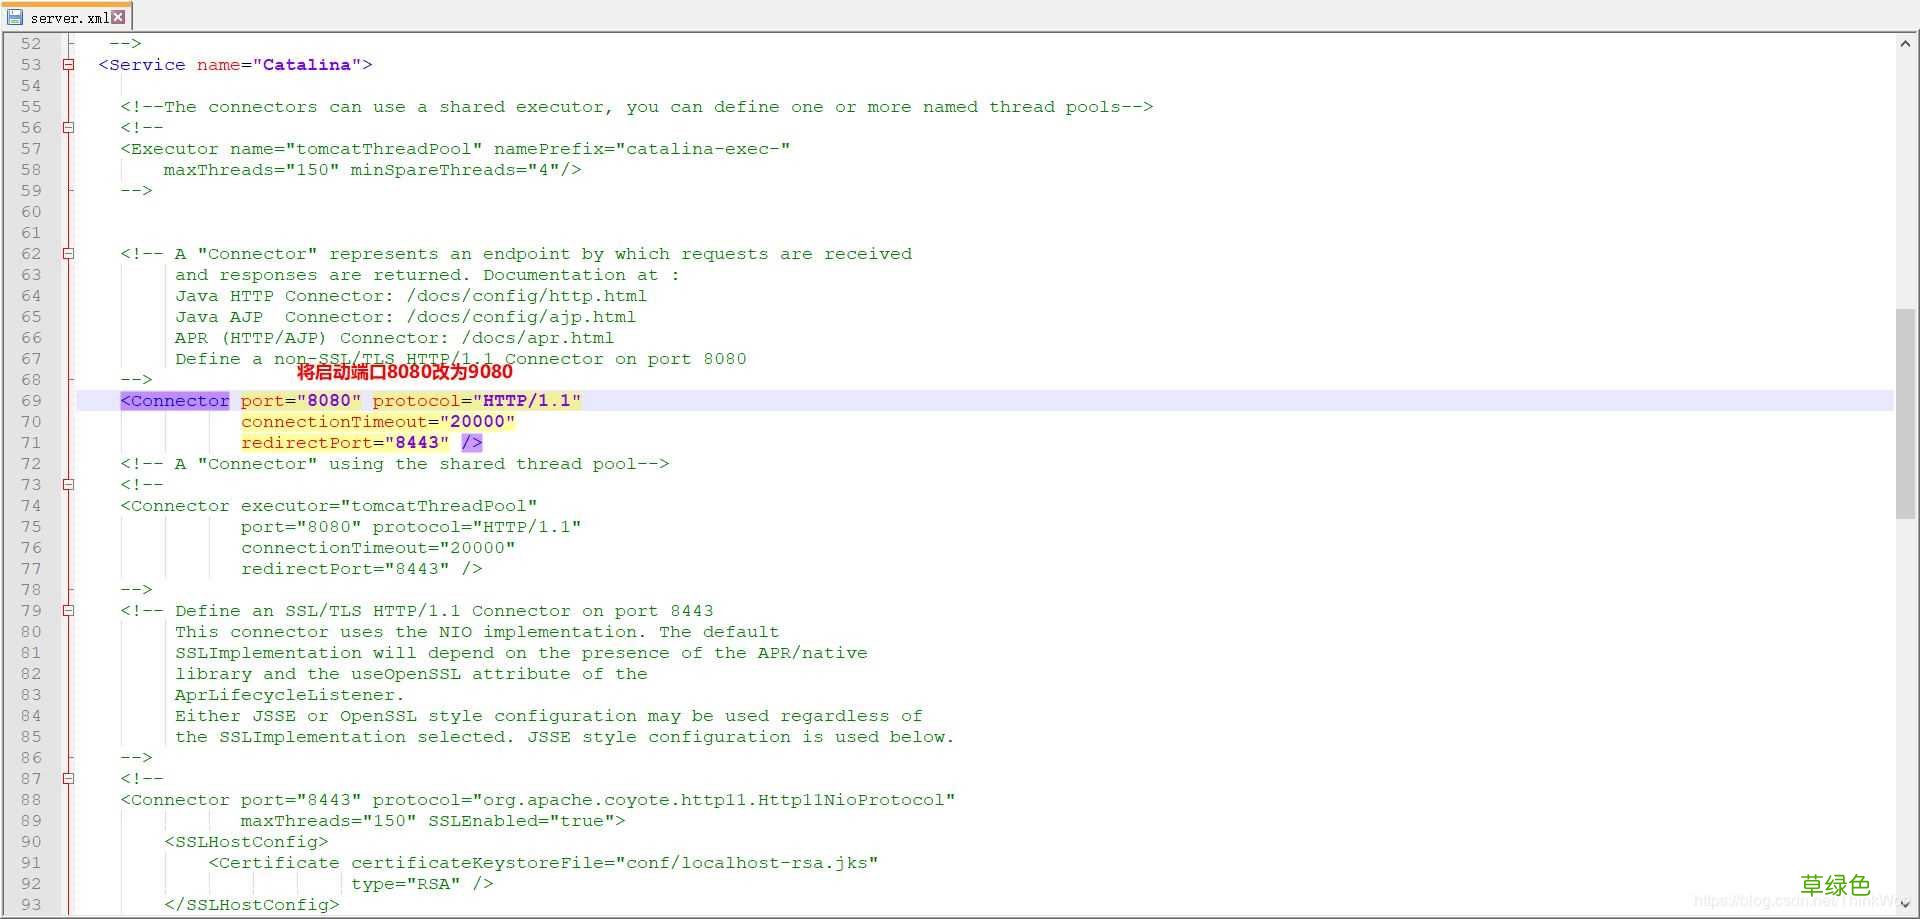1920x919 pixels.
Task: Click the highlighted <Connector tag on line 69
Action: pos(175,401)
